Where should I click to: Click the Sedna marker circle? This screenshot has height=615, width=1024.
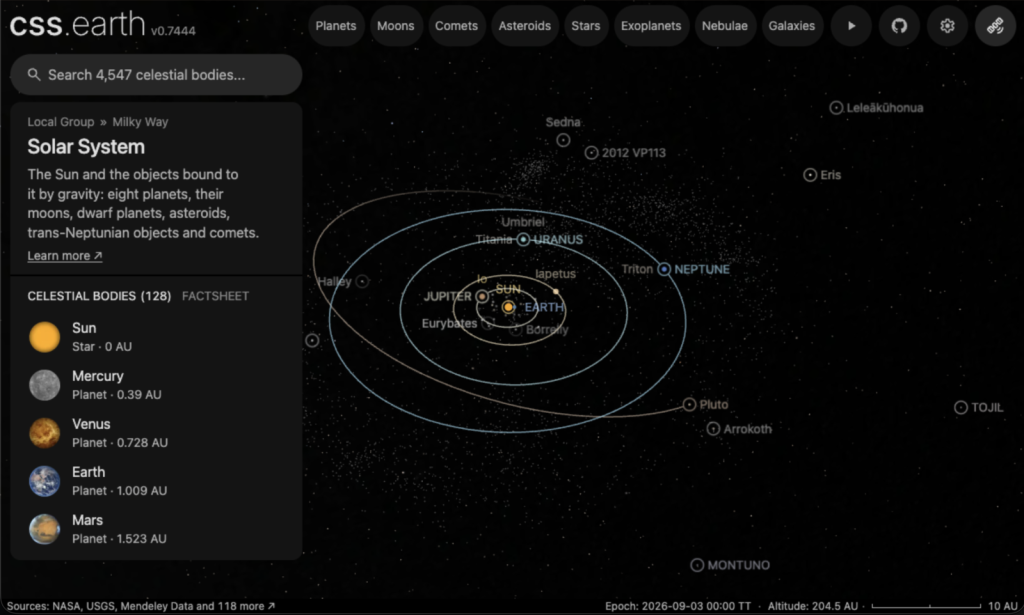coord(563,140)
